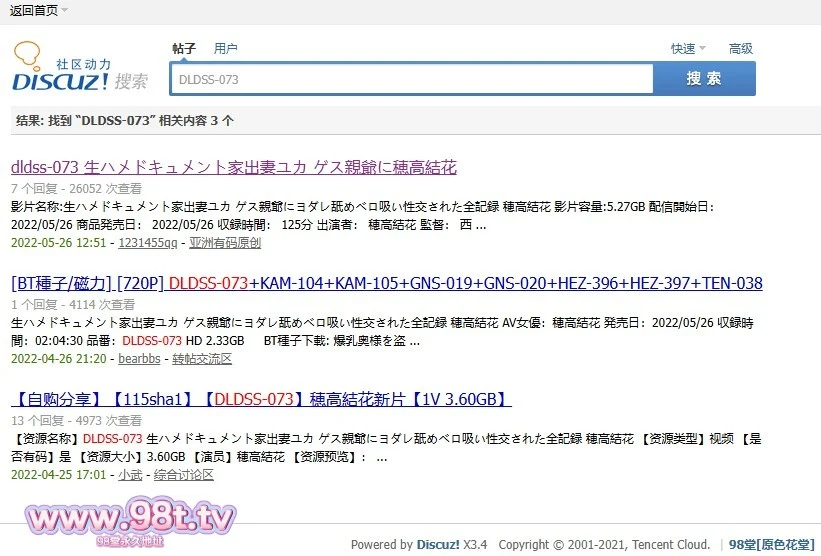Expand the 返回首页 dropdown arrow

(x=65, y=11)
